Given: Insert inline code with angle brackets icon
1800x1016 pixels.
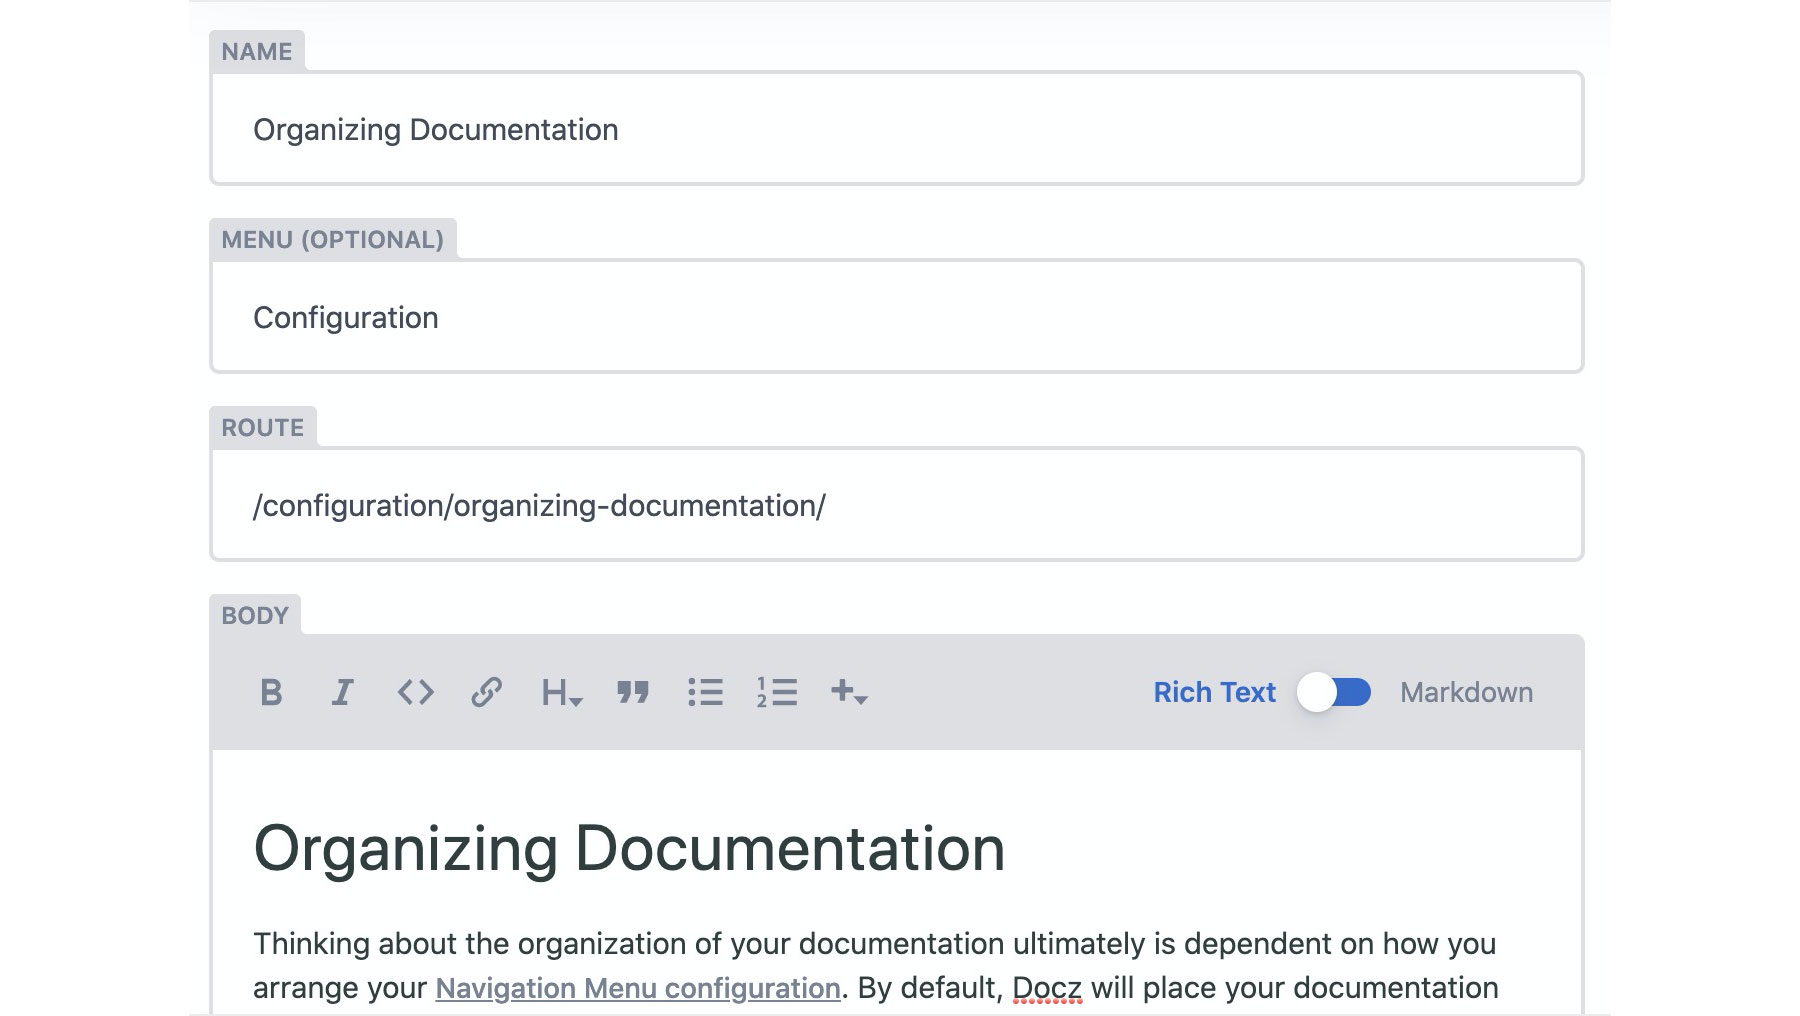Looking at the screenshot, I should pyautogui.click(x=415, y=692).
